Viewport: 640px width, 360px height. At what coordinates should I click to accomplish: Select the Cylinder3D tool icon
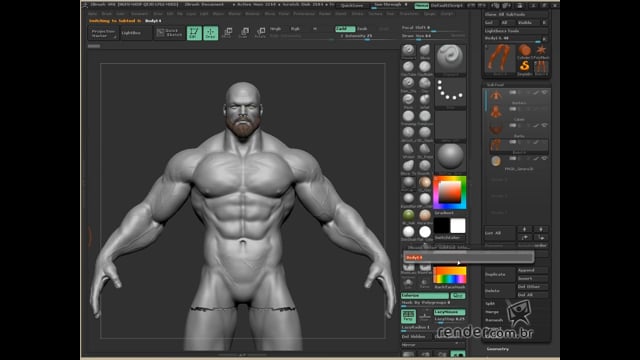[524, 51]
